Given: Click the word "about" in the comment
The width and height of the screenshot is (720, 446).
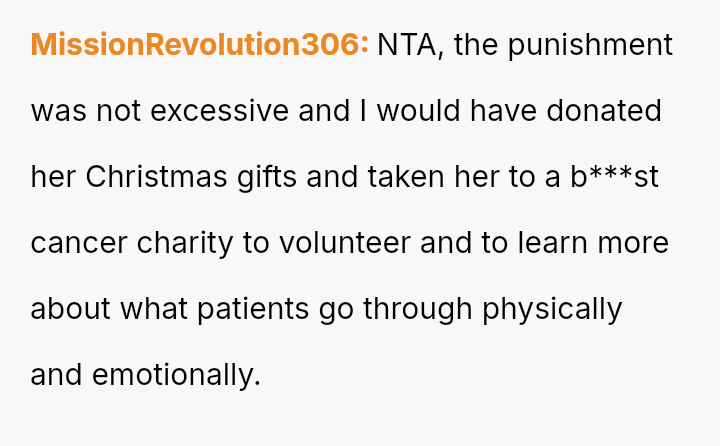Looking at the screenshot, I should [71, 309].
